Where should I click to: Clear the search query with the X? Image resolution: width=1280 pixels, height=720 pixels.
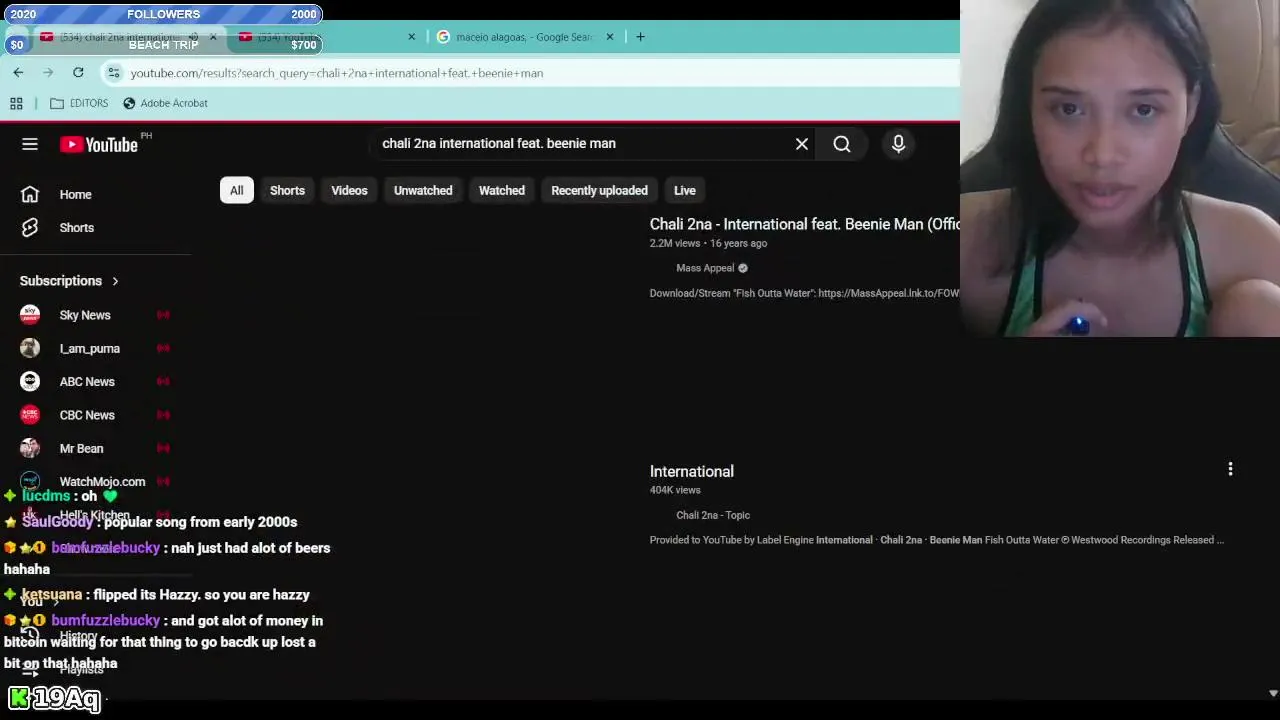[x=802, y=144]
